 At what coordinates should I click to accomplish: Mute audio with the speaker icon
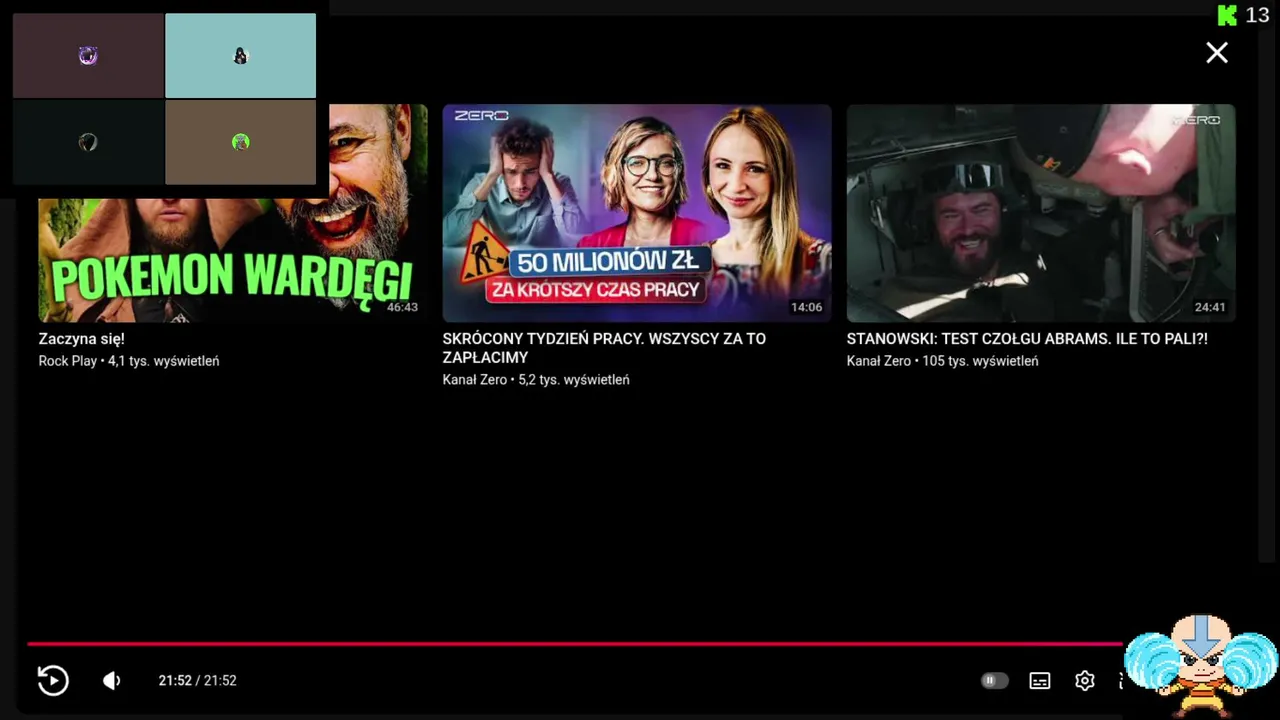tap(112, 681)
